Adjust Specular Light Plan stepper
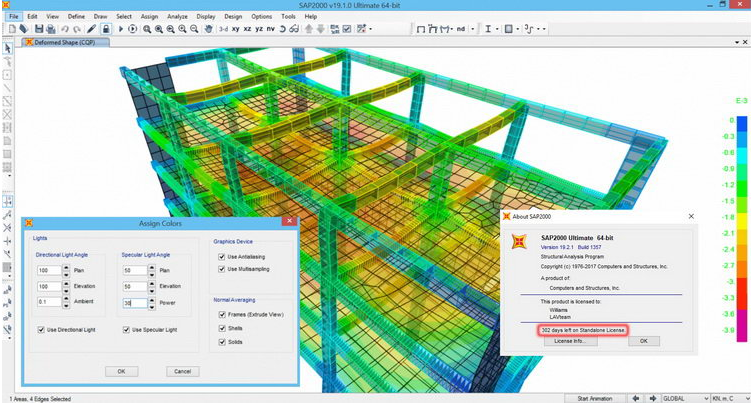Image resolution: width=751 pixels, height=409 pixels. [152, 271]
